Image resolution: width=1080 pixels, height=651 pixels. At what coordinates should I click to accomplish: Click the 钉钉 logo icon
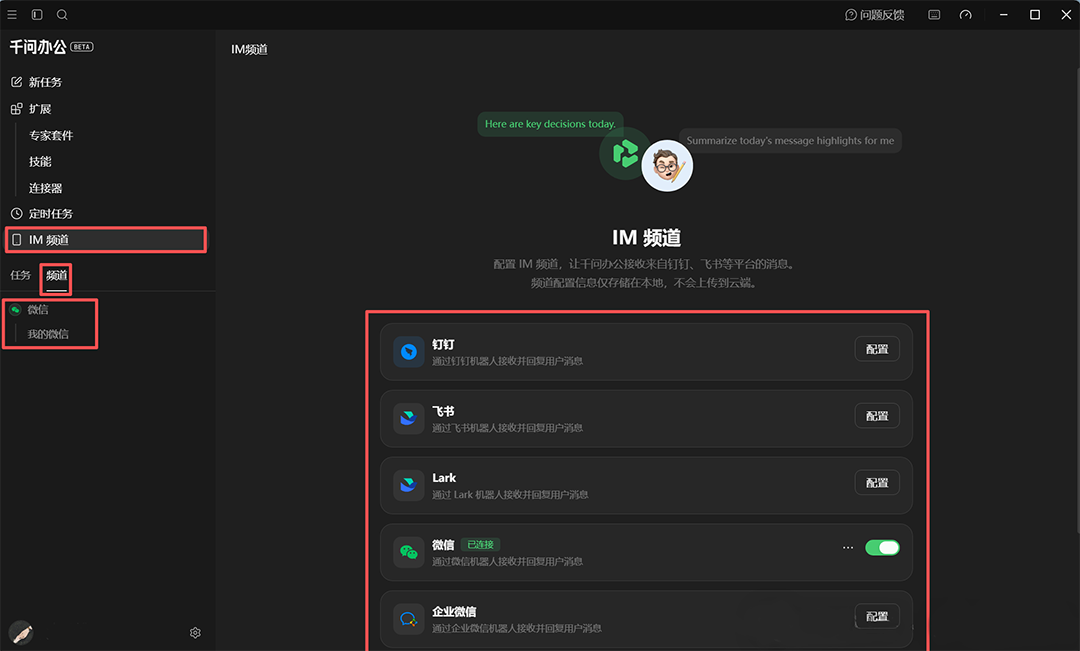pyautogui.click(x=408, y=352)
